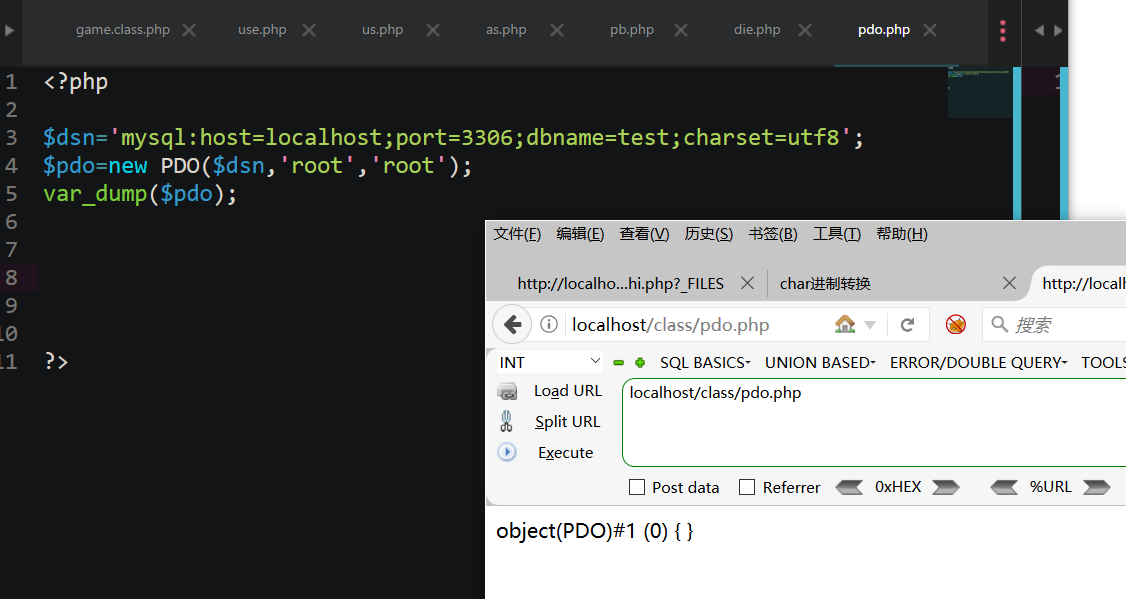The width and height of the screenshot is (1126, 599).
Task: Open site information icon in the address bar
Action: 549,325
